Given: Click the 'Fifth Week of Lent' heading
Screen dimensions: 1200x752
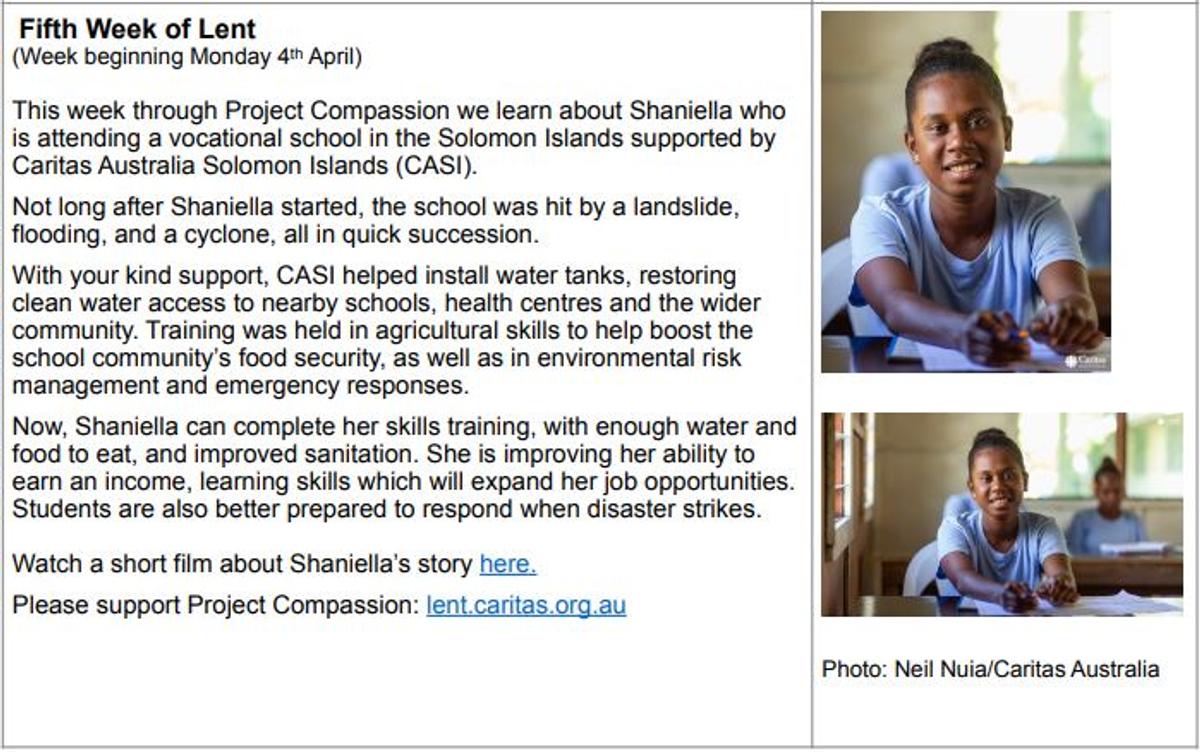Looking at the screenshot, I should 138,29.
